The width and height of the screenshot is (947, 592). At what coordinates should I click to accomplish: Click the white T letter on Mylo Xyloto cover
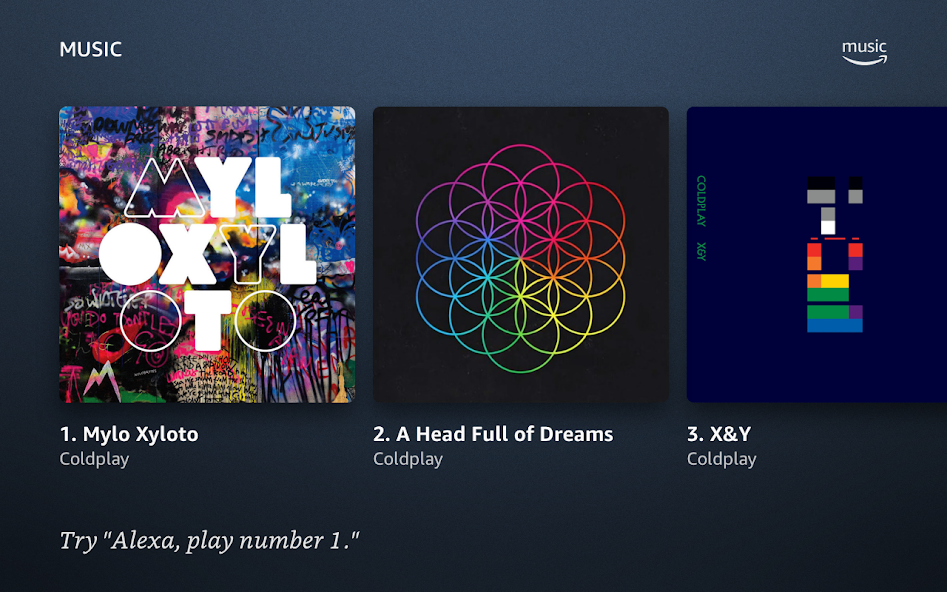tap(208, 321)
